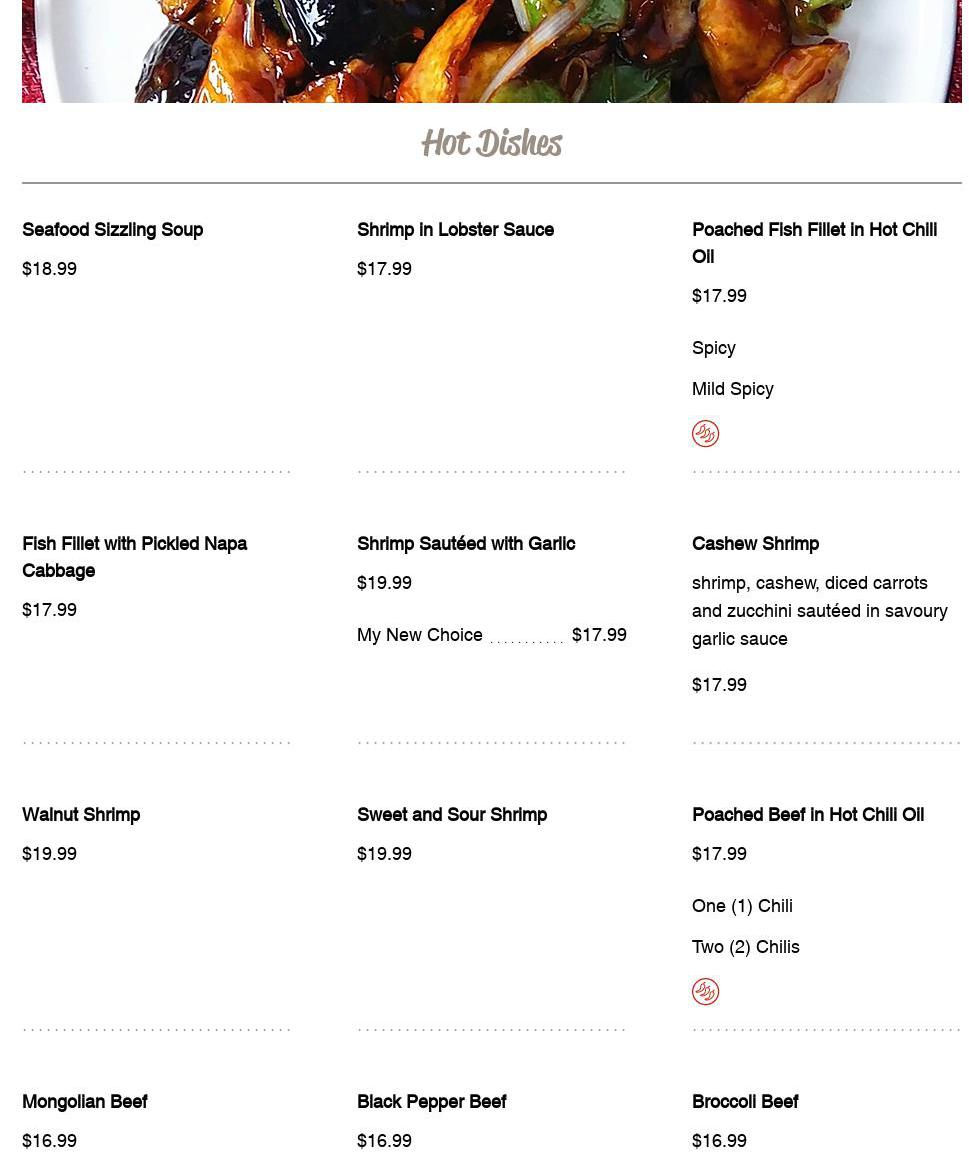This screenshot has width=969, height=1165.
Task: Select Shrimp Sautéed with Garlic
Action: 466,544
